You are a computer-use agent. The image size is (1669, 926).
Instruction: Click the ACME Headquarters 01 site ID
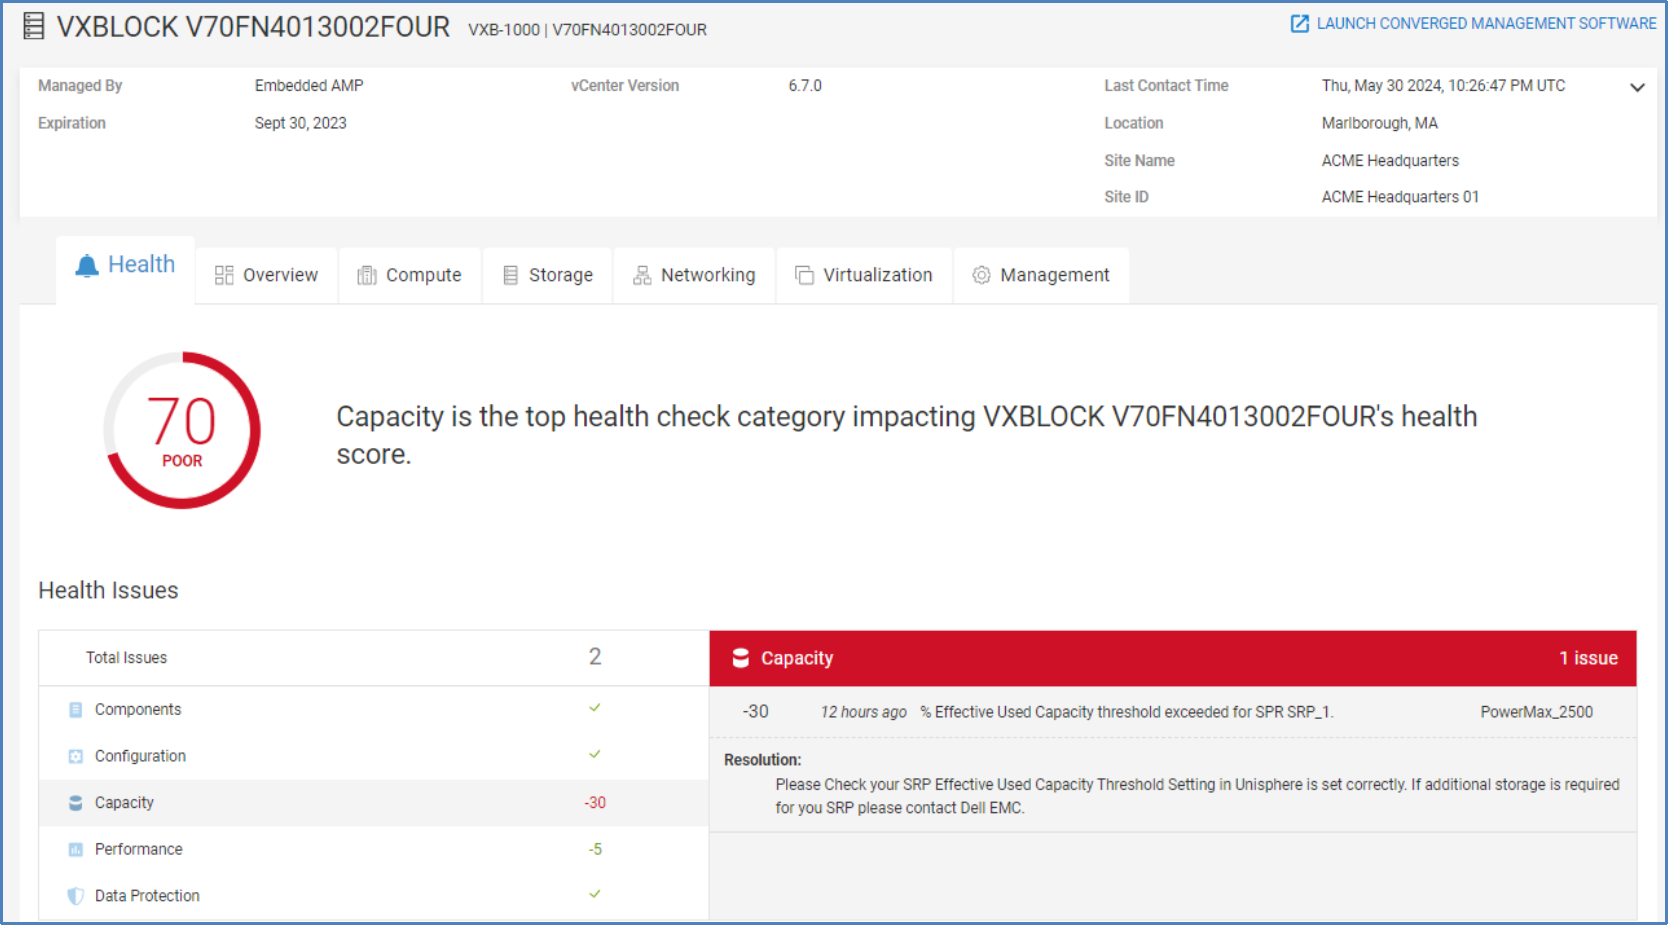[1400, 197]
